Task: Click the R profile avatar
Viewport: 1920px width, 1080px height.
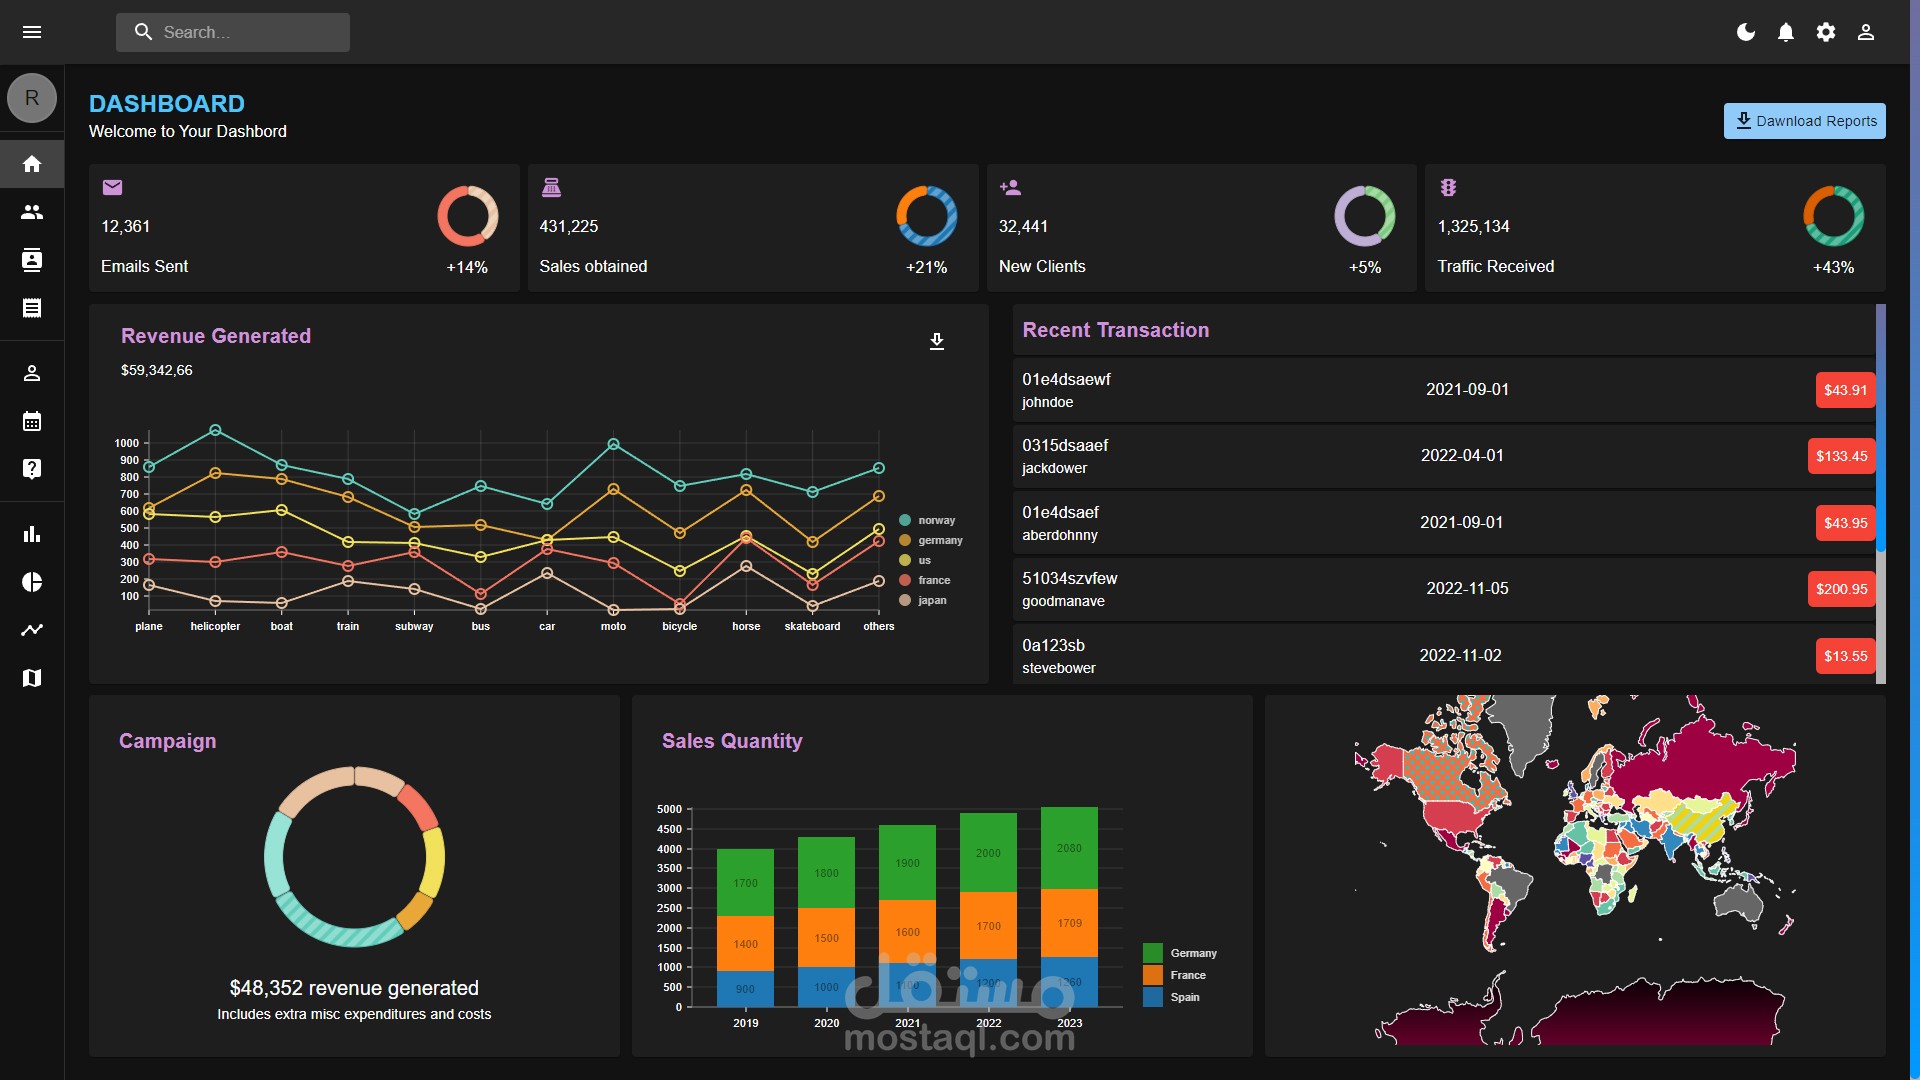Action: [32, 98]
